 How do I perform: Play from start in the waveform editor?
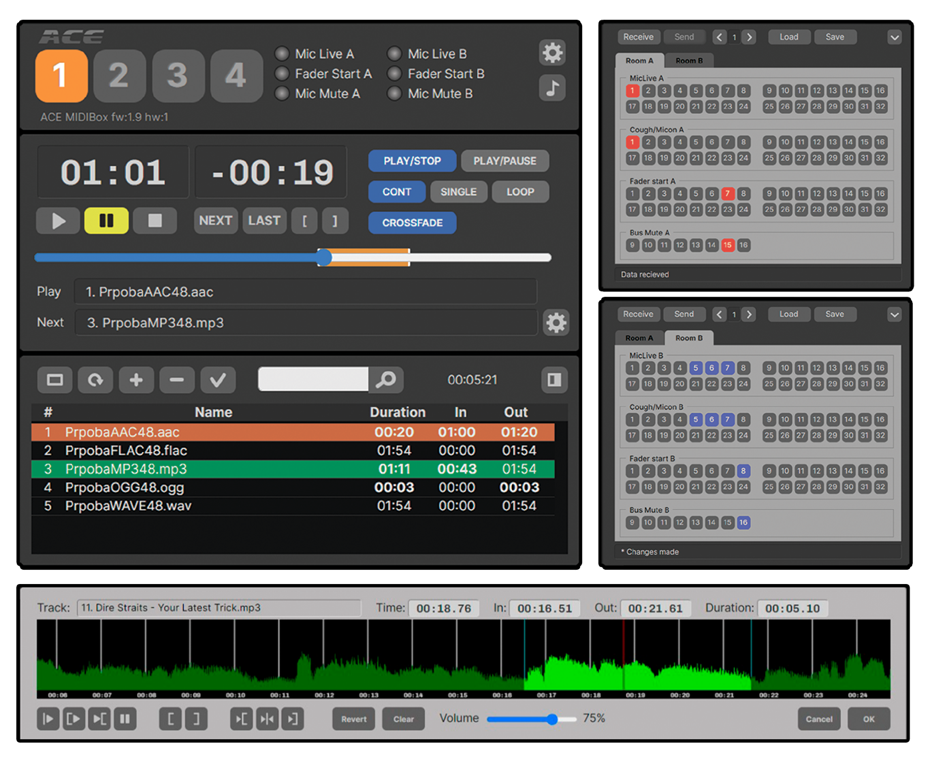tap(48, 719)
